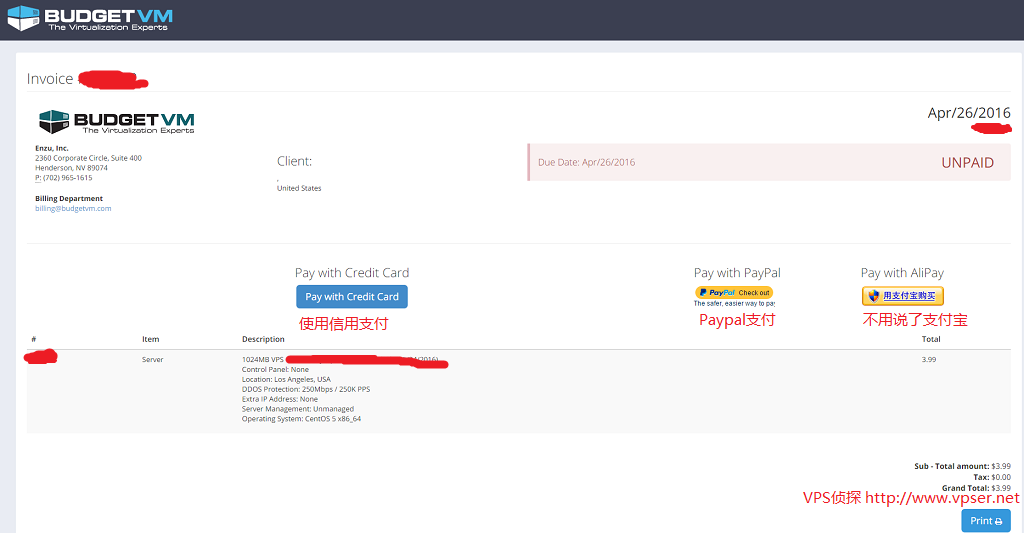1024x533 pixels.
Task: Click the 'Server' item cell
Action: tap(152, 359)
